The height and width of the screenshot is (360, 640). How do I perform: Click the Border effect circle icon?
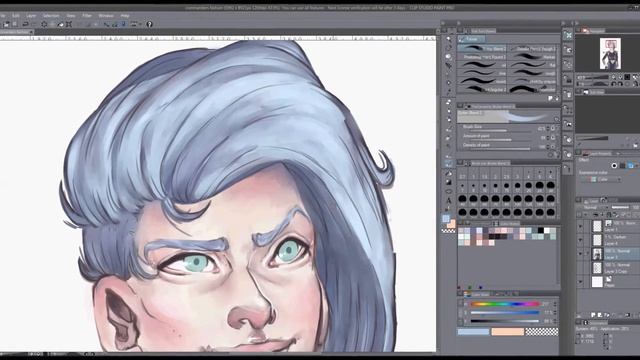614,165
